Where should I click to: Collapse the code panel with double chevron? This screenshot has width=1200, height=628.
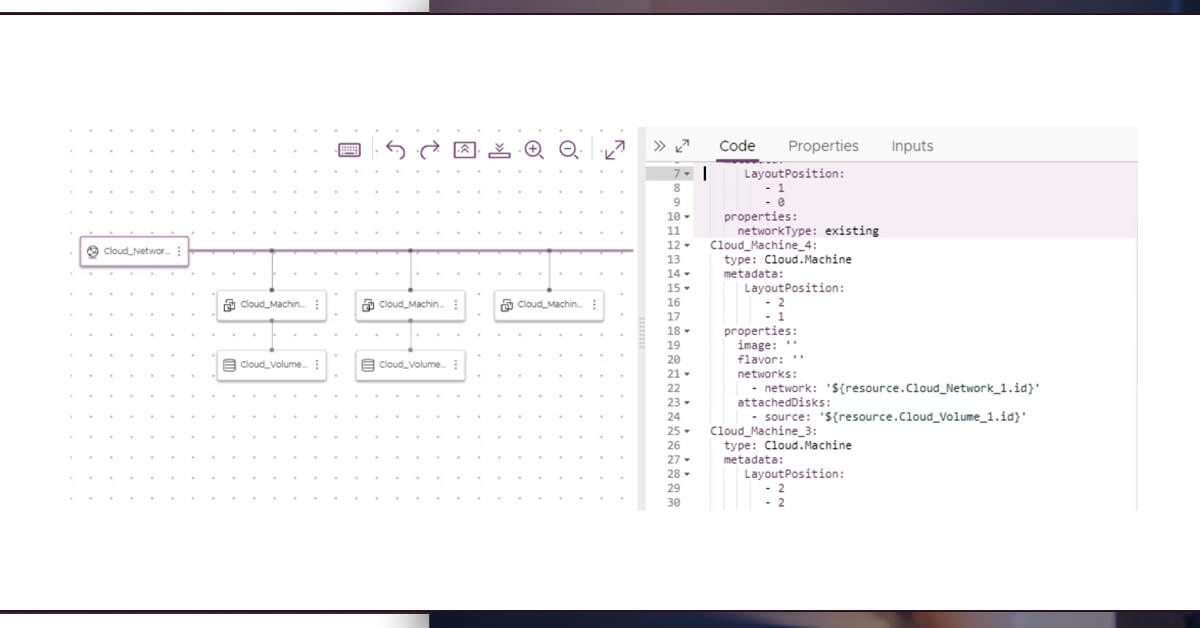(x=659, y=146)
